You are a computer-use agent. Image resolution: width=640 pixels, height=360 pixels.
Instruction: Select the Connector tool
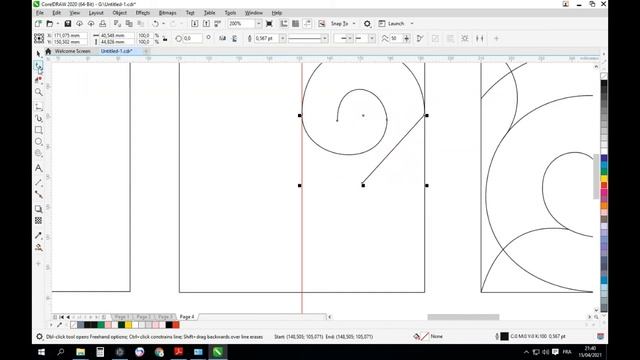[39, 194]
